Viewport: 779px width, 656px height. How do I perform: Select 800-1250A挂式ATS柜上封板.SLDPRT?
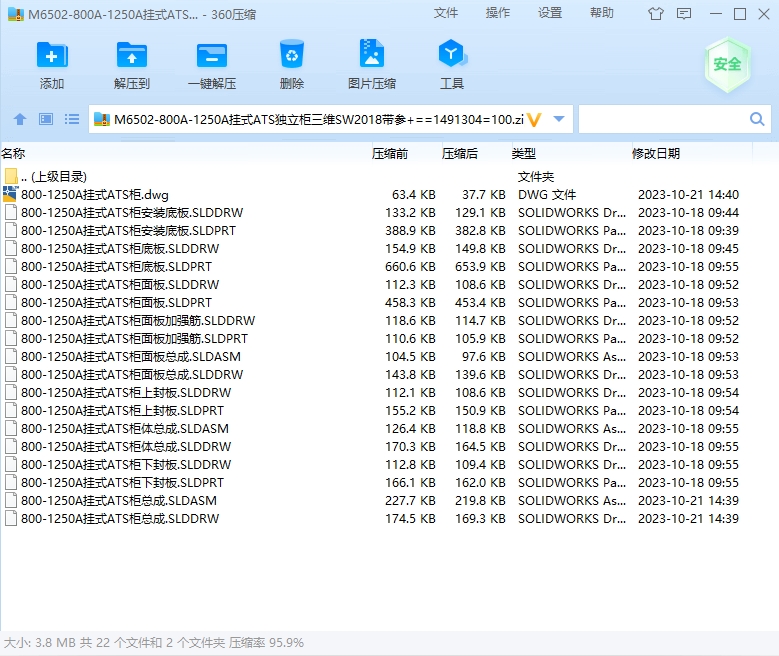pyautogui.click(x=122, y=410)
